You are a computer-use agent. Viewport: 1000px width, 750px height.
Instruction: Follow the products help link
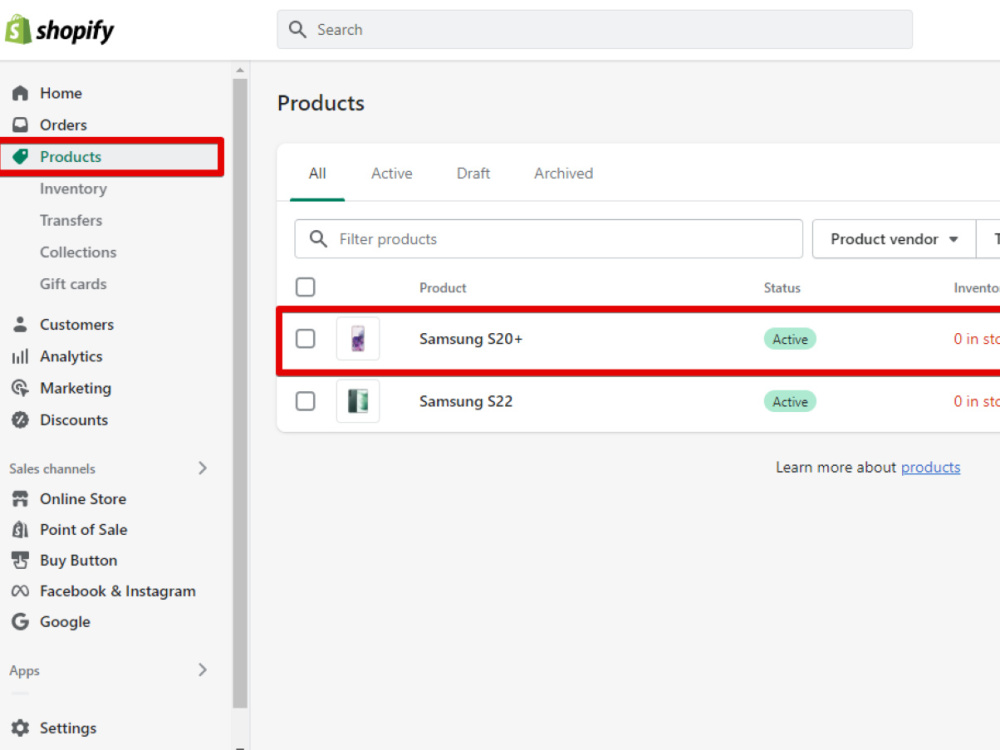[930, 467]
